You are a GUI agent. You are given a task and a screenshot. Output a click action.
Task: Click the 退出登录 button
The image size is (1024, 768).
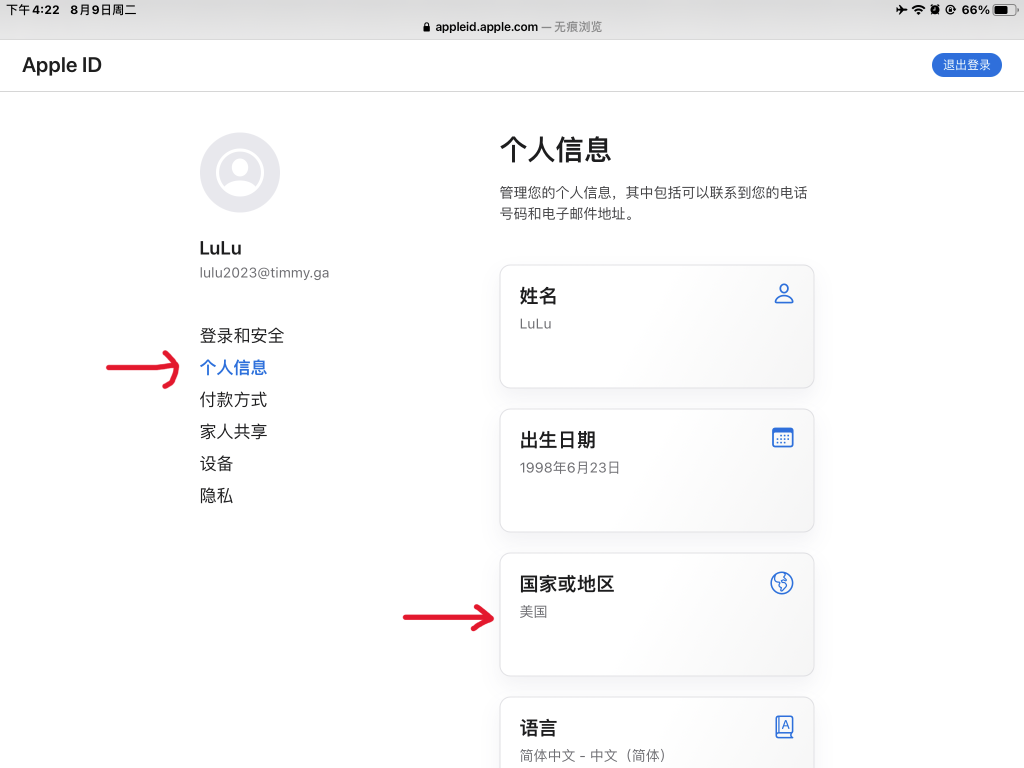click(967, 65)
